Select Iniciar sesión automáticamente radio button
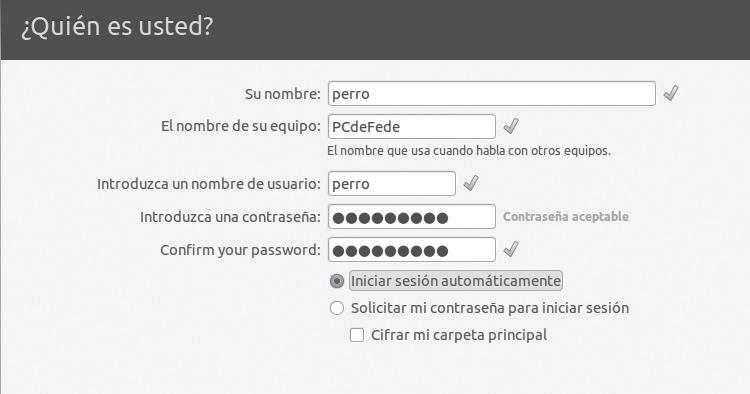The image size is (750, 394). (337, 281)
